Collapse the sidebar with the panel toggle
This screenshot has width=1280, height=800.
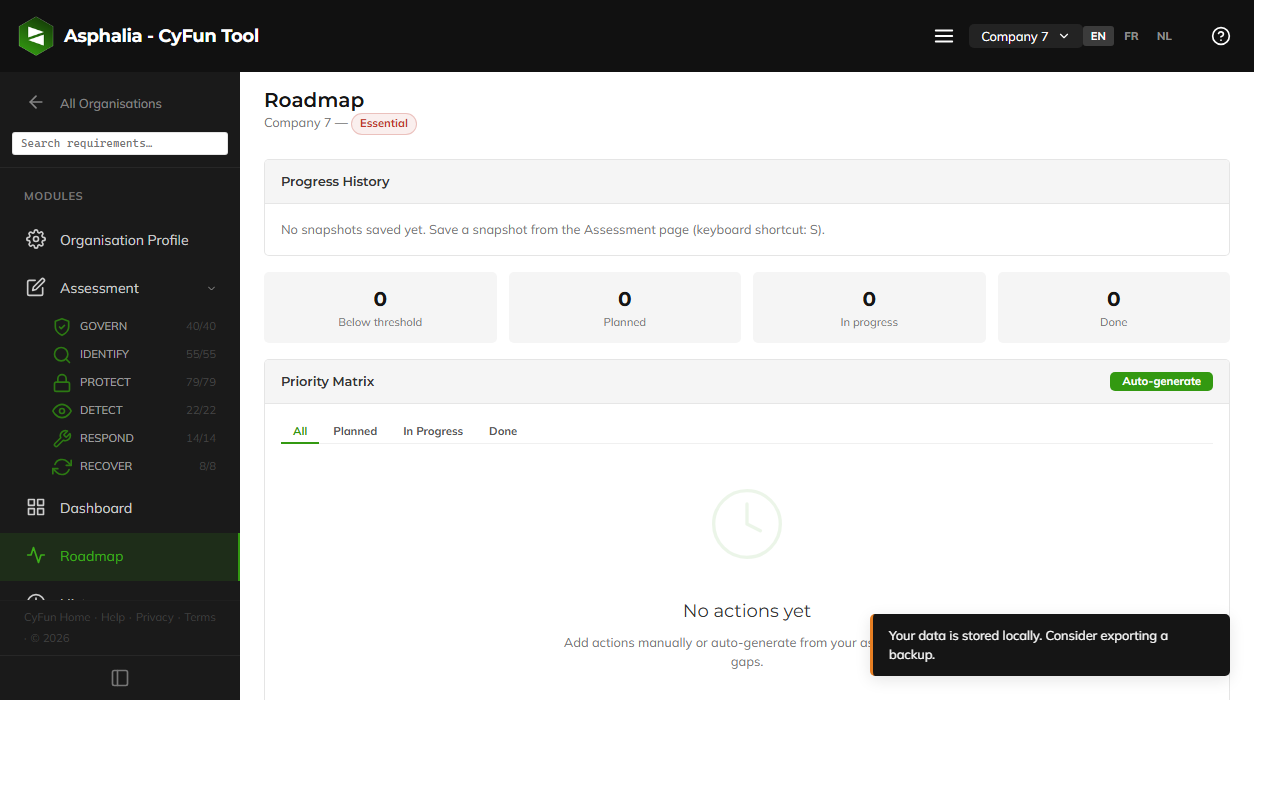pyautogui.click(x=119, y=677)
